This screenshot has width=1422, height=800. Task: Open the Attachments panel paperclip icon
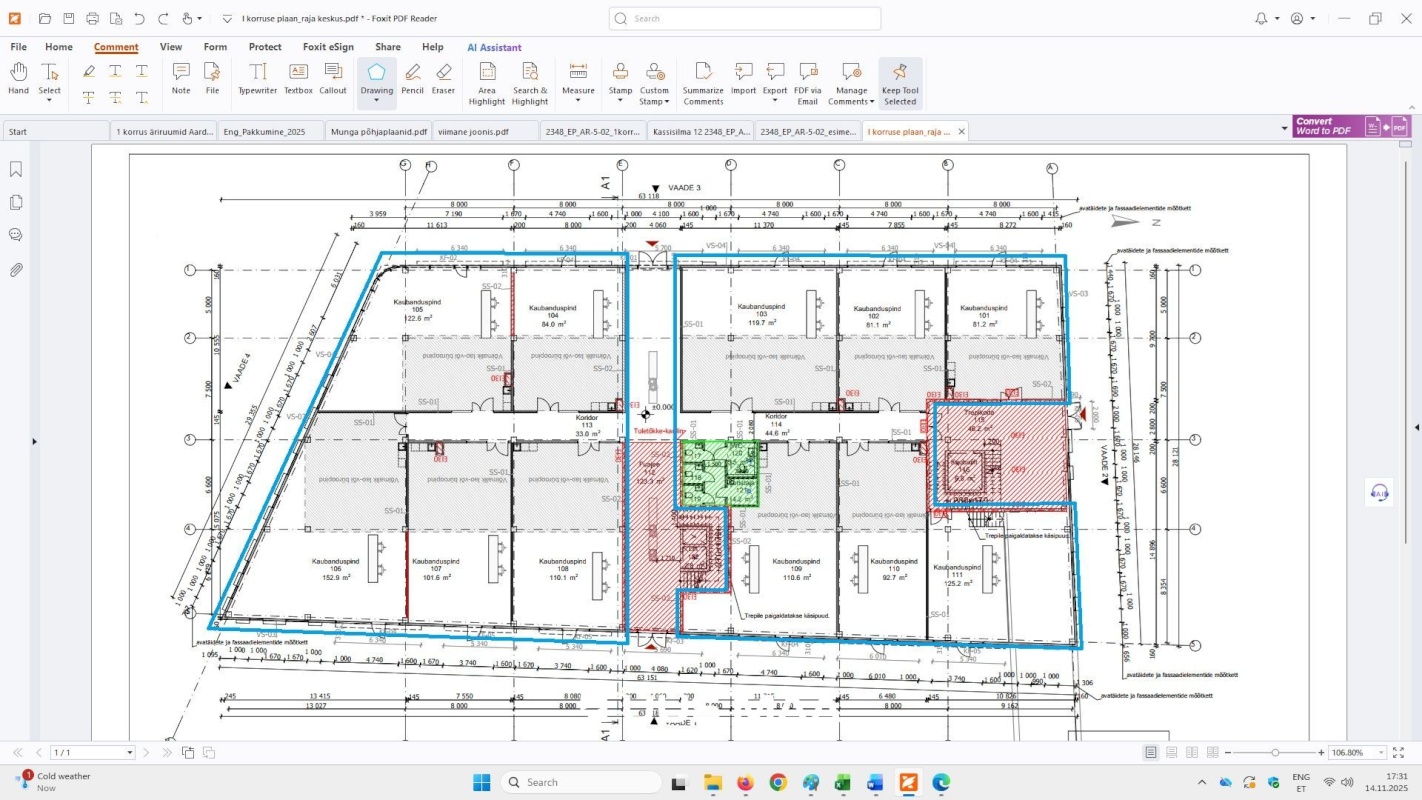tap(16, 270)
